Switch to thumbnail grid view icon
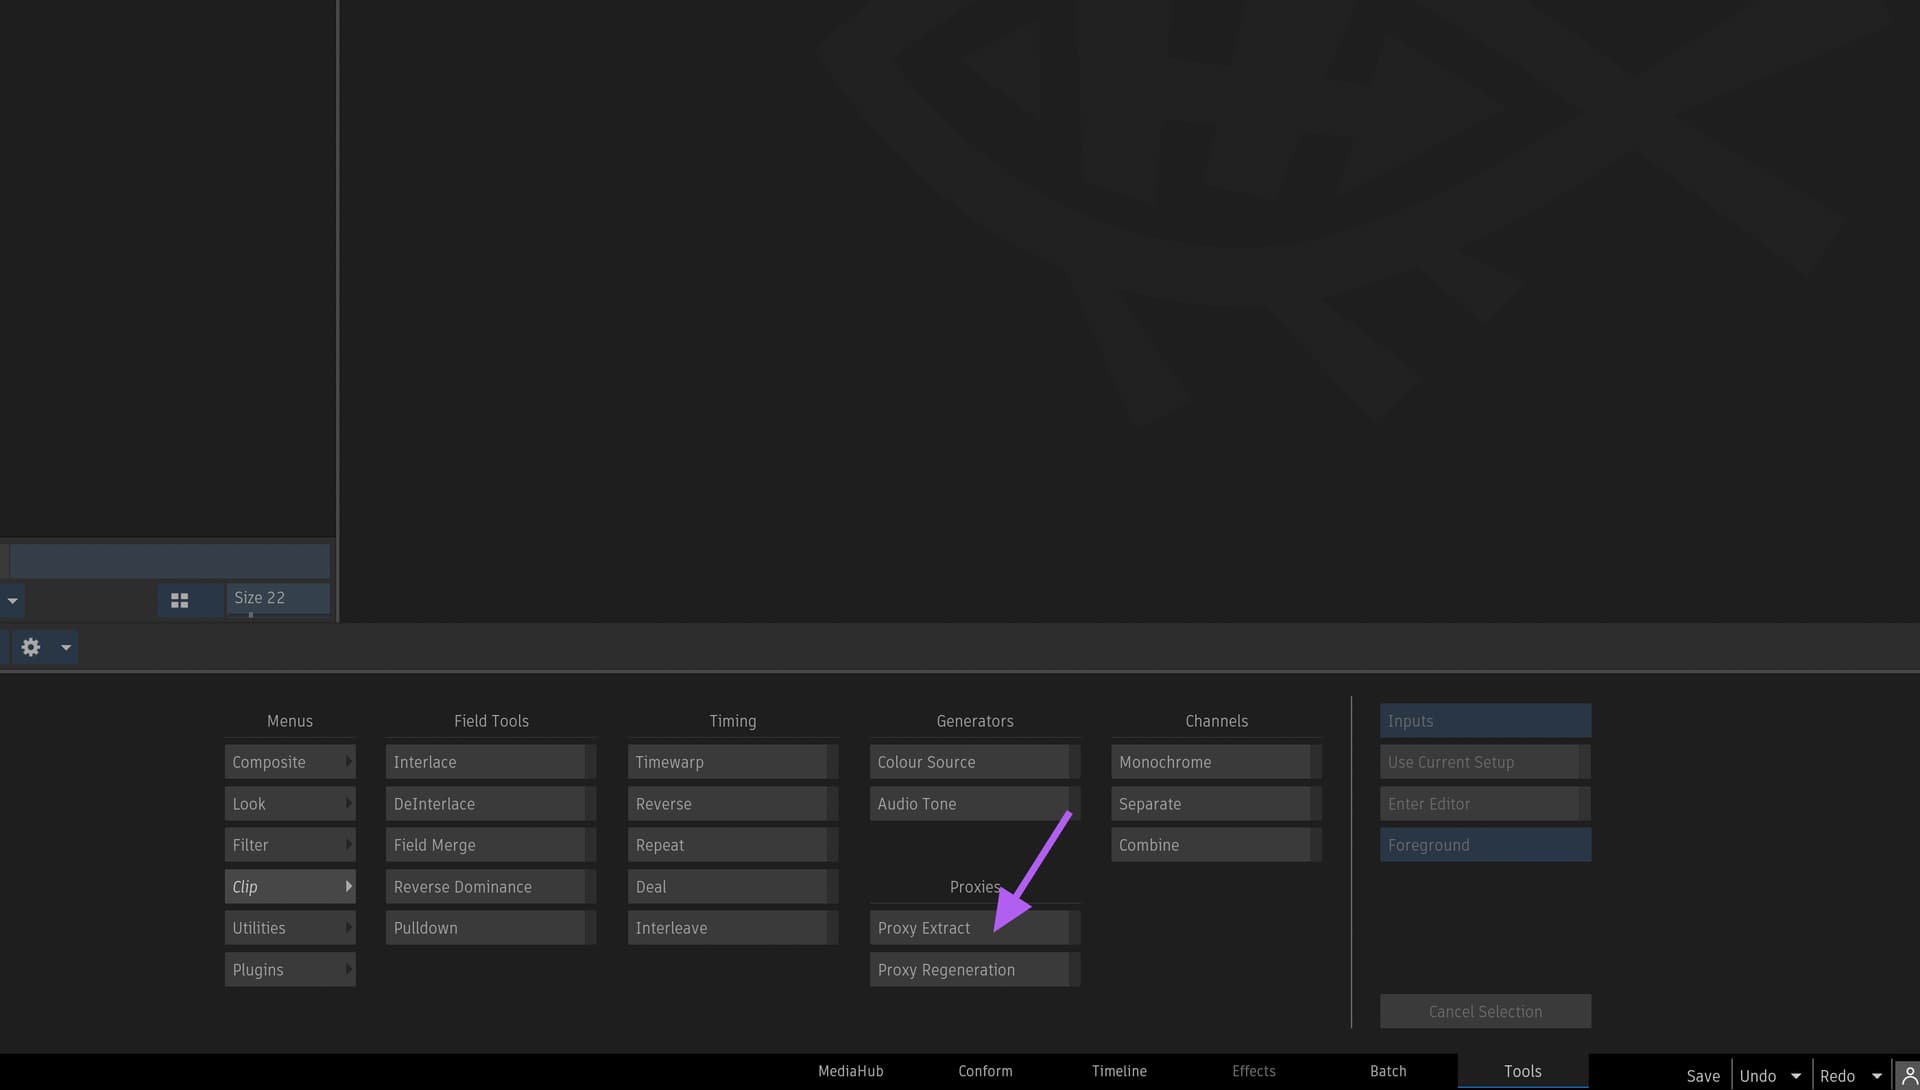This screenshot has height=1090, width=1920. point(180,600)
